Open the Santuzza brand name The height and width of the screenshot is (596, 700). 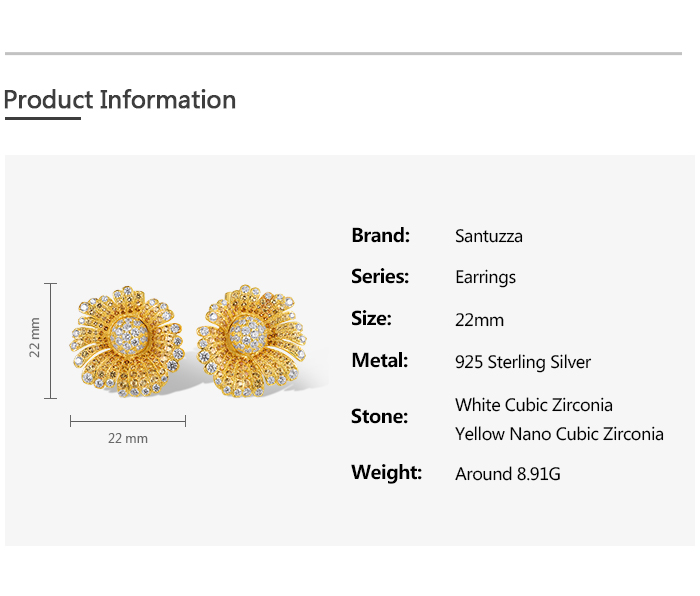tap(489, 237)
